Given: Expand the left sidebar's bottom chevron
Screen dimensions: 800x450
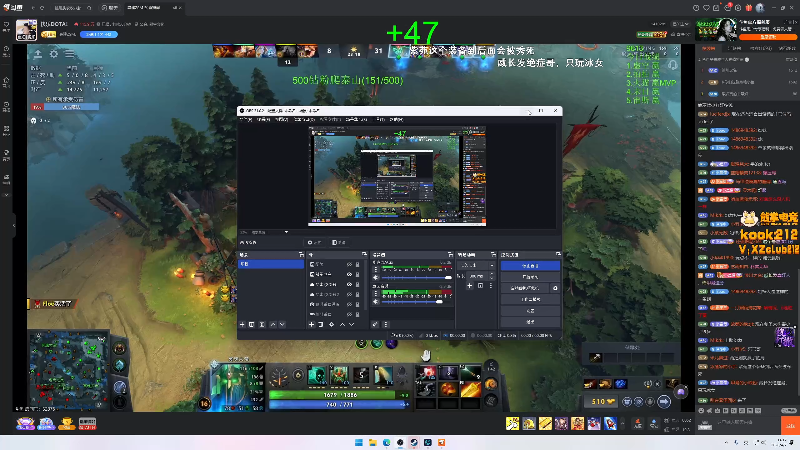Looking at the screenshot, I should point(7,195).
